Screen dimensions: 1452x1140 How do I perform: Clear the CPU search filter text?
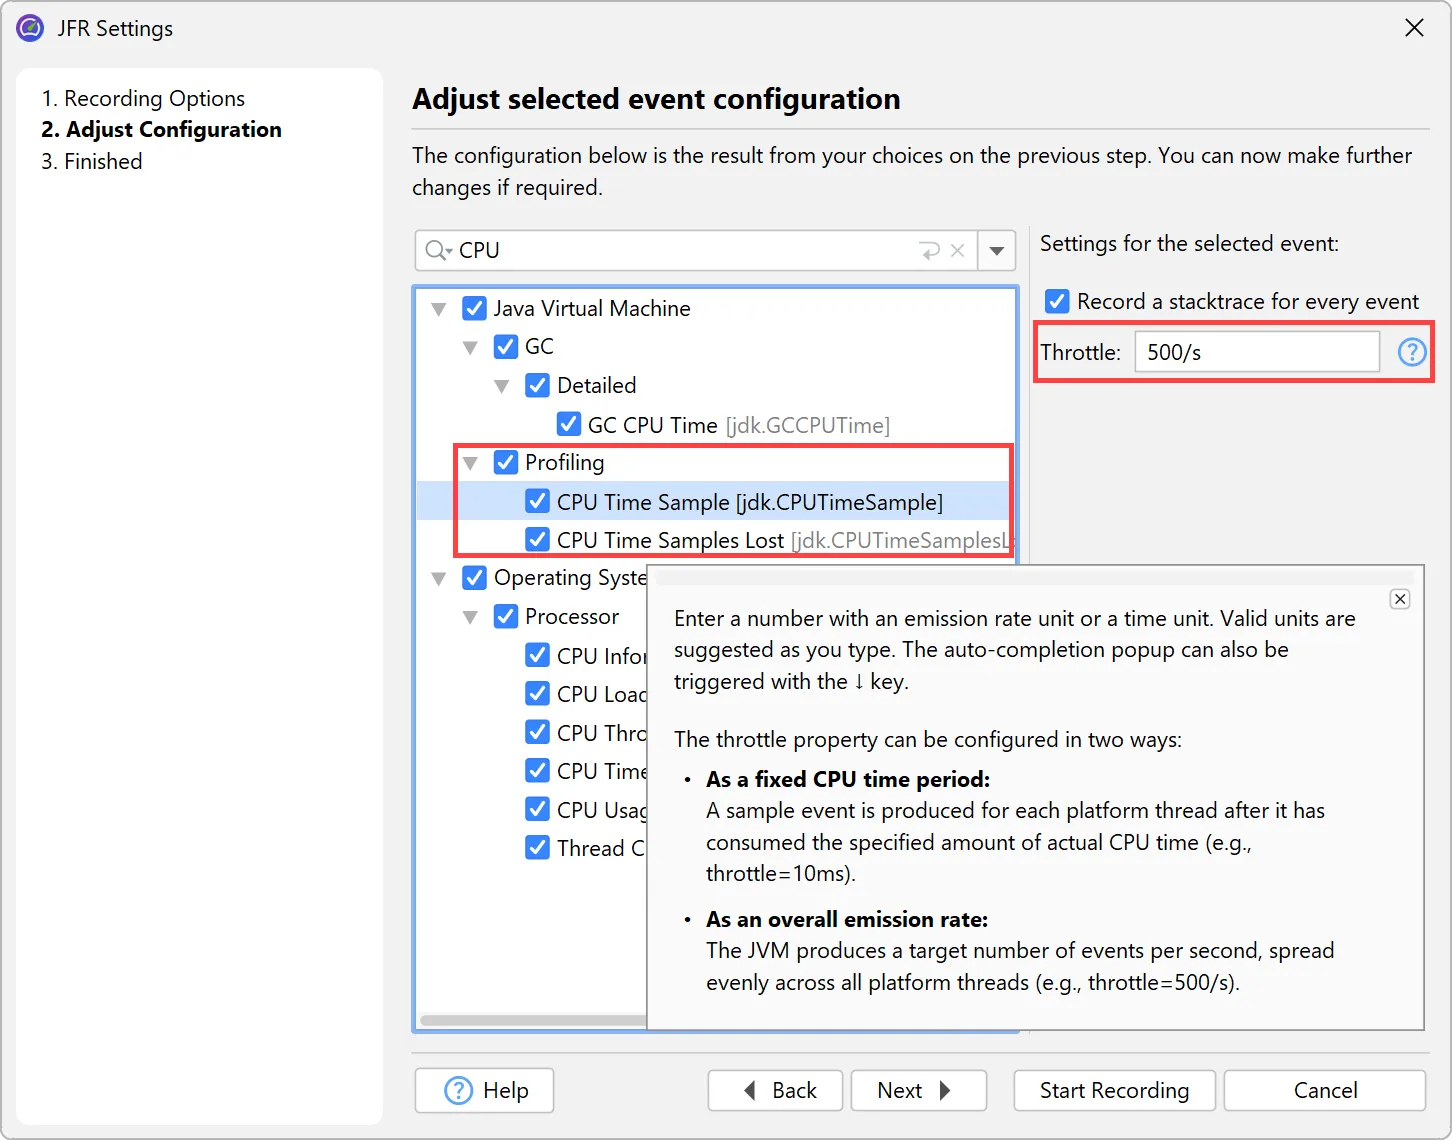click(x=957, y=251)
